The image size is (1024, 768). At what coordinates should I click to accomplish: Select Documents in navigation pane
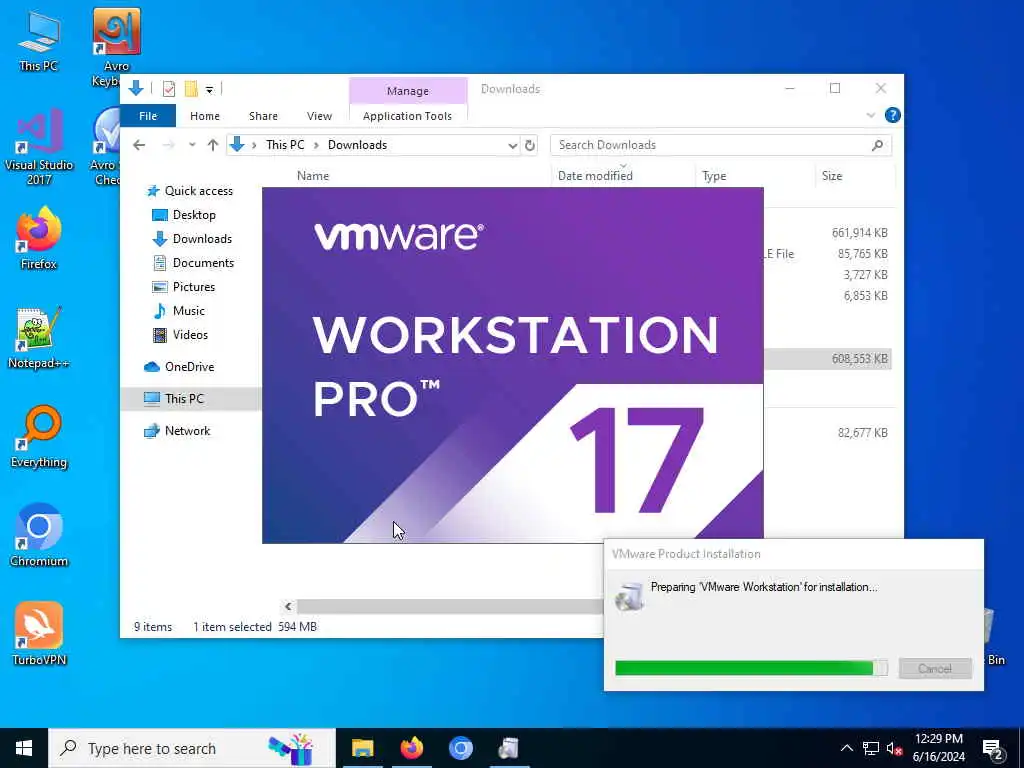click(x=193, y=263)
